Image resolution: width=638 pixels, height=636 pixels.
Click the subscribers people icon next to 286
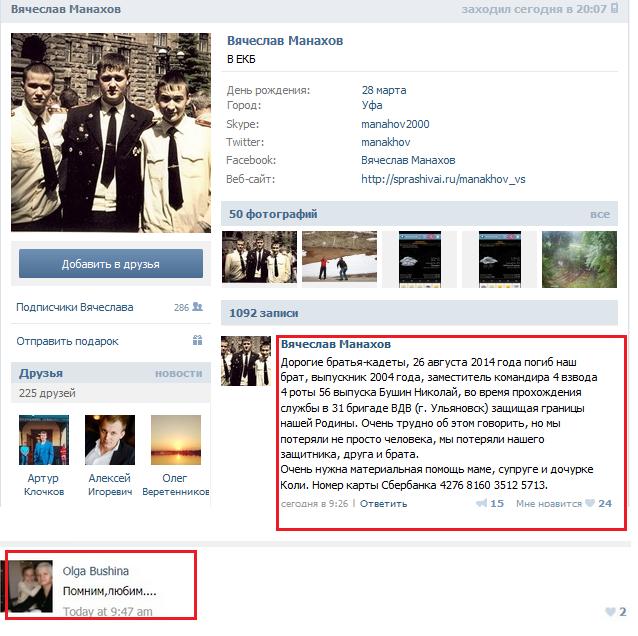point(197,307)
